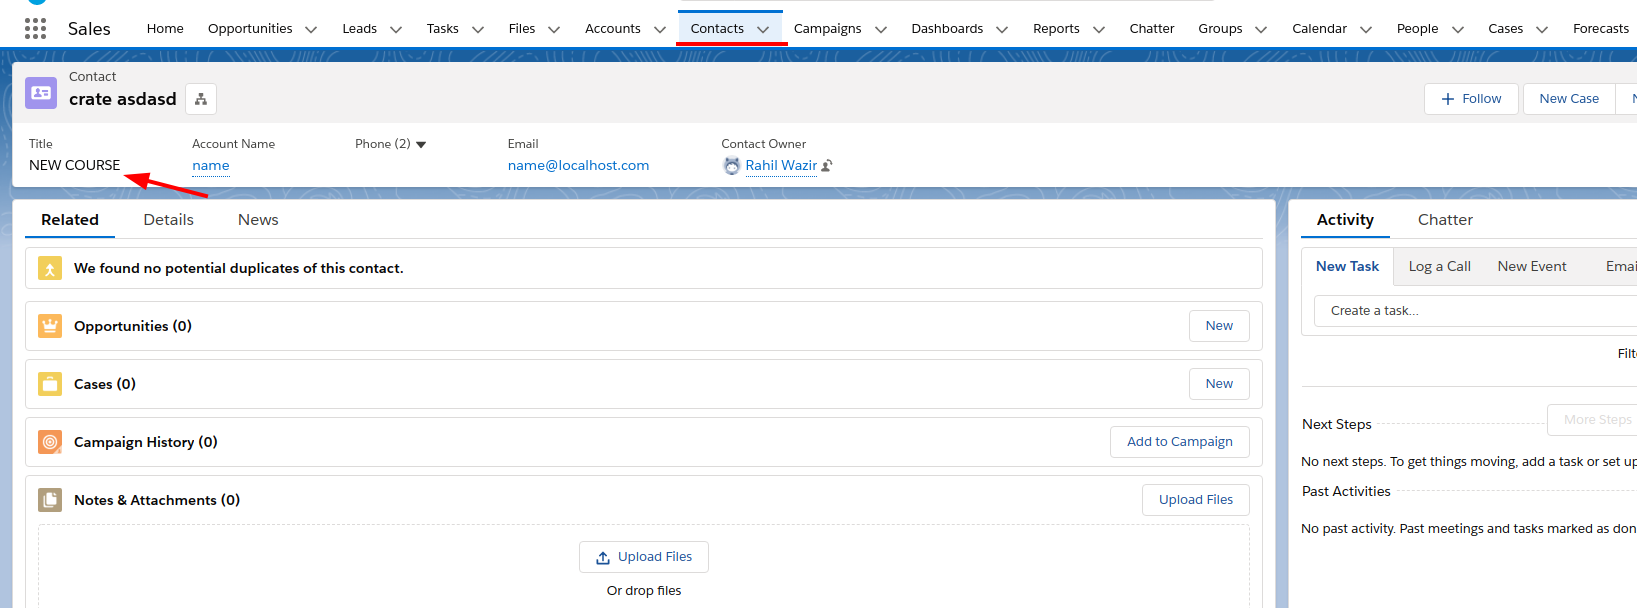Viewport: 1637px width, 608px height.
Task: Open Opportunities nav dropdown chevron
Action: [311, 30]
